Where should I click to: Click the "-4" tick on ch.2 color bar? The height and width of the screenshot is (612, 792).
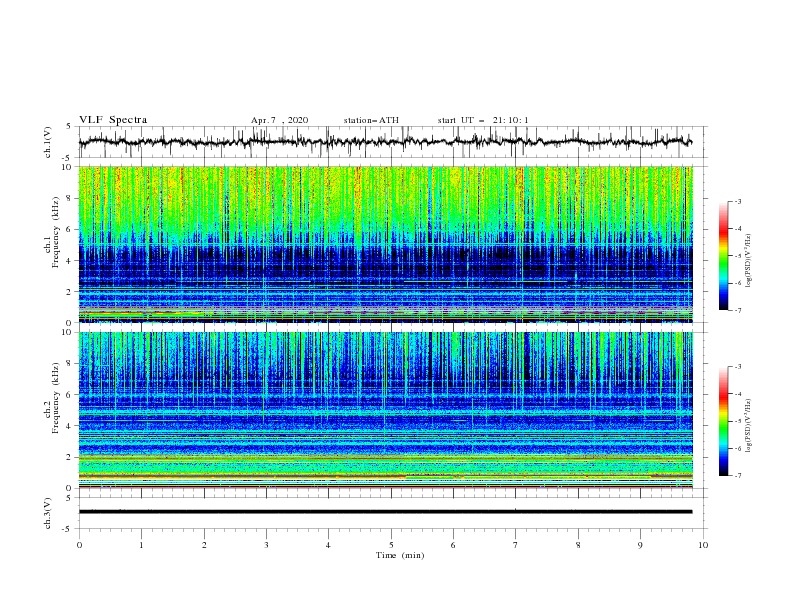(737, 394)
